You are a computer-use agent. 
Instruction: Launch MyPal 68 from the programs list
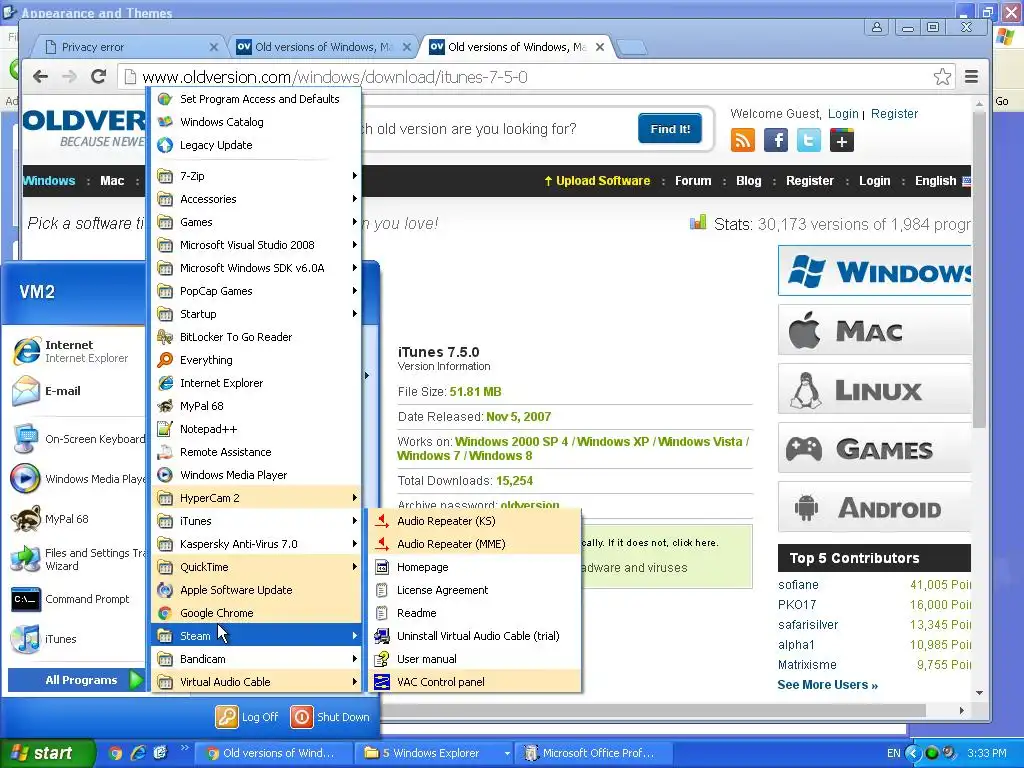pos(256,406)
